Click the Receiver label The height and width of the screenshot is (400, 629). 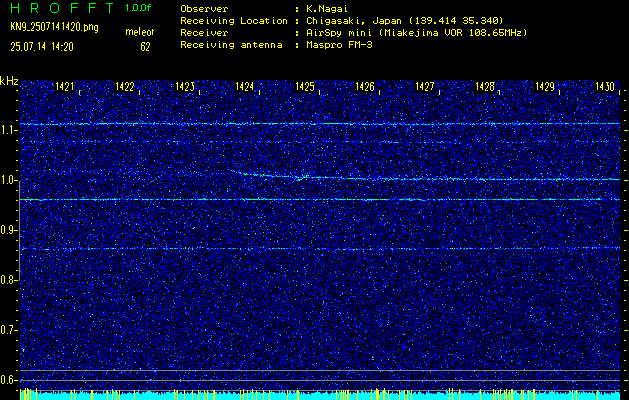coord(204,33)
